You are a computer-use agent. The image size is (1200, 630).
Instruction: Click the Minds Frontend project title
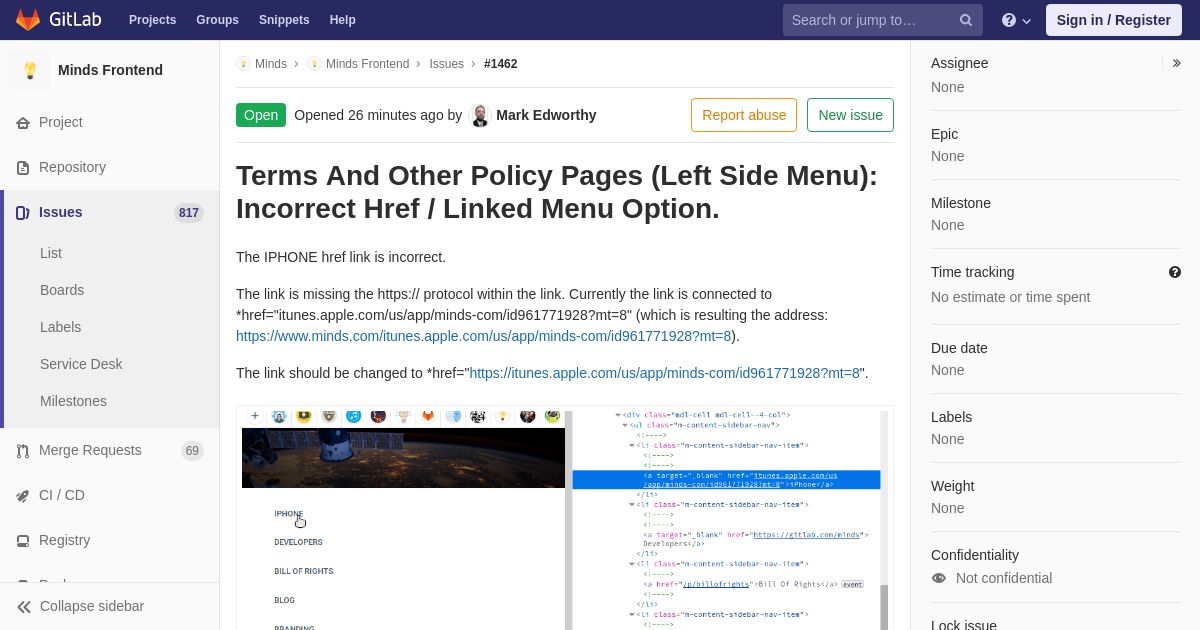[110, 70]
